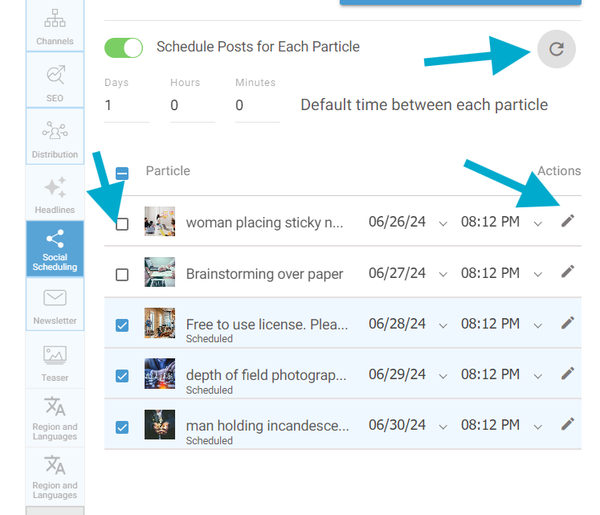
Task: Toggle Schedule Posts for Each Particle switch
Action: coord(124,47)
